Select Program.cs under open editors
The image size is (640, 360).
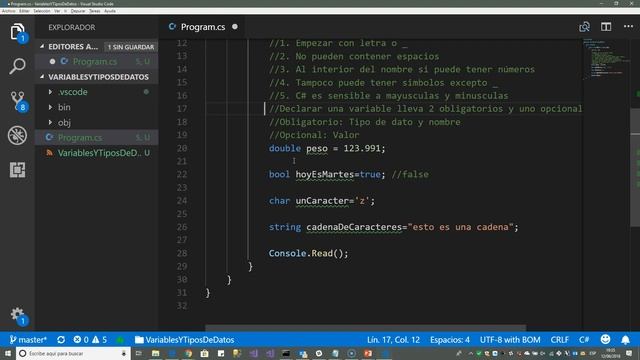pos(97,62)
